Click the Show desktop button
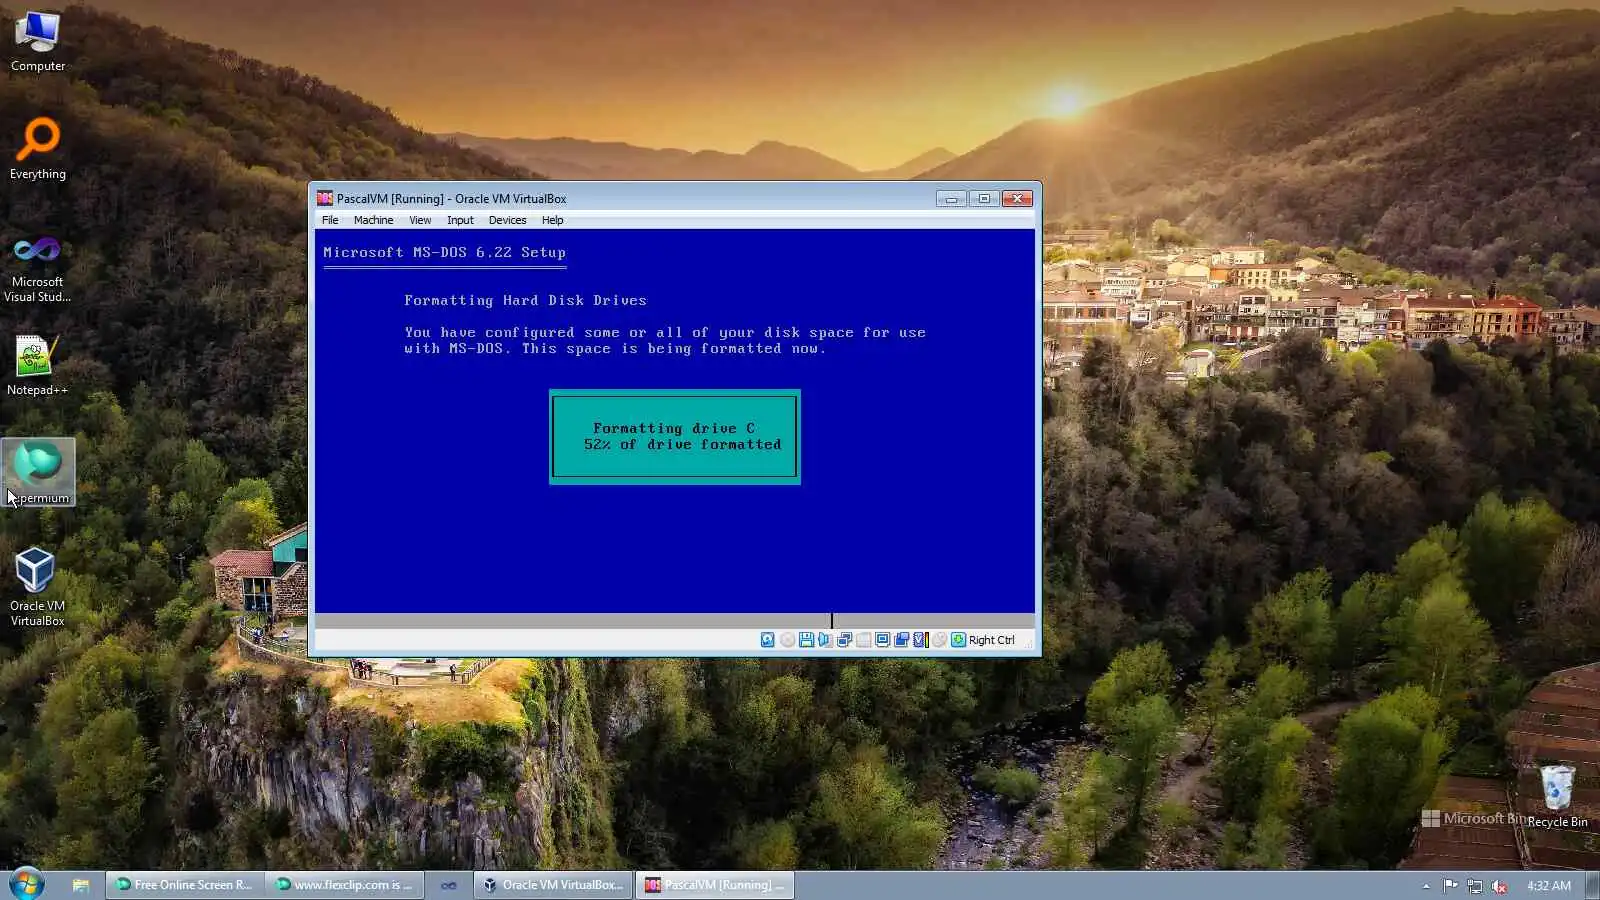The width and height of the screenshot is (1600, 900). pyautogui.click(x=1592, y=885)
